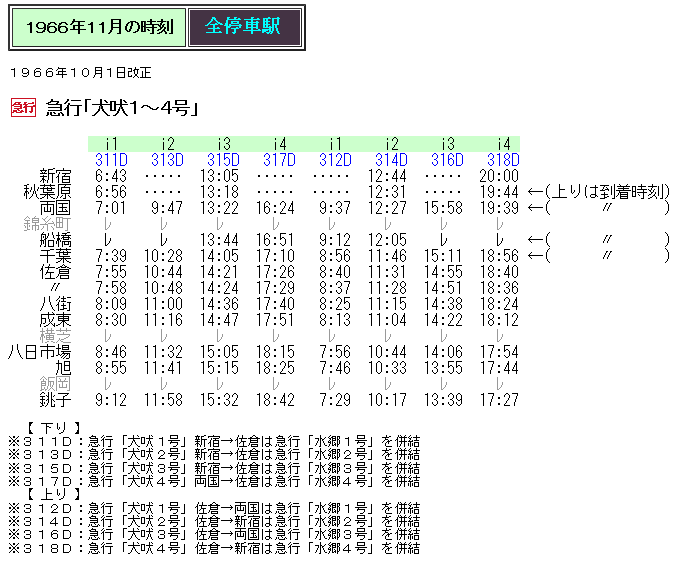Click the 1966年10月1日改正 revision date text

point(81,73)
